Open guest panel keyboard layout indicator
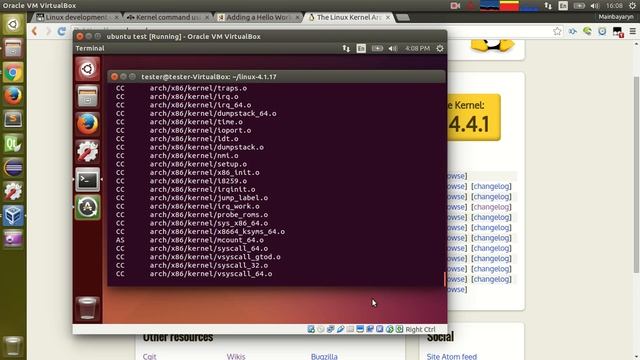The height and width of the screenshot is (360, 640). pos(361,48)
